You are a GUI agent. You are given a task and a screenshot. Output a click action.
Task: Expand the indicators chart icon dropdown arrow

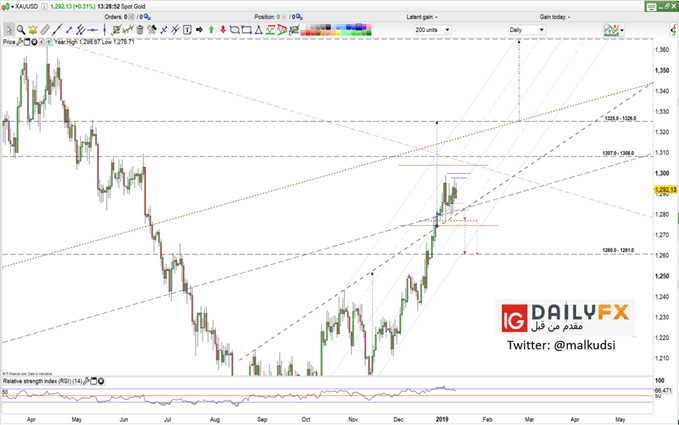[622, 30]
